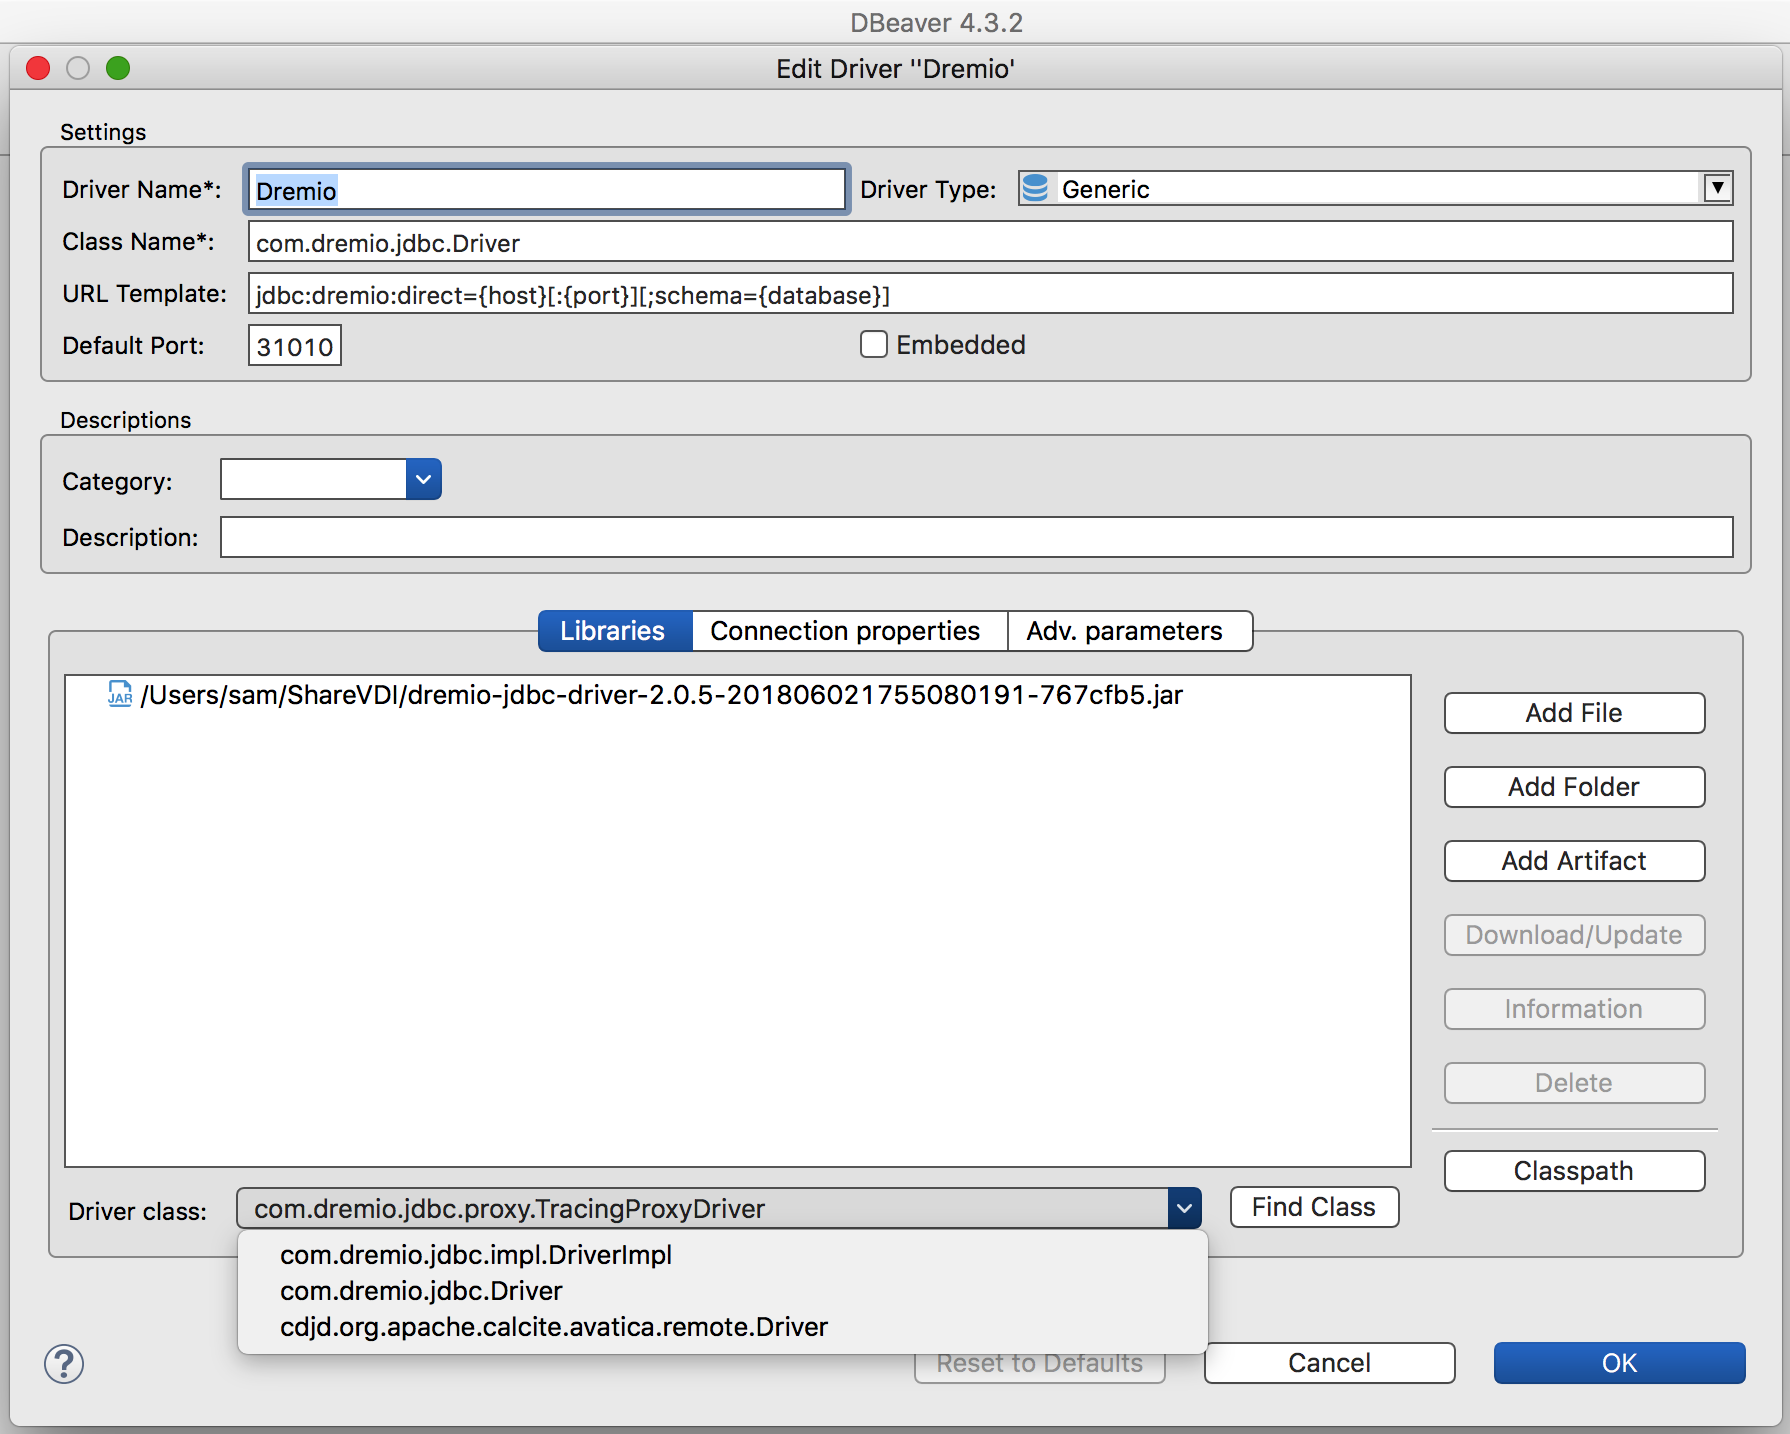Click the green zoom window button
This screenshot has height=1434, width=1790.
[x=118, y=68]
